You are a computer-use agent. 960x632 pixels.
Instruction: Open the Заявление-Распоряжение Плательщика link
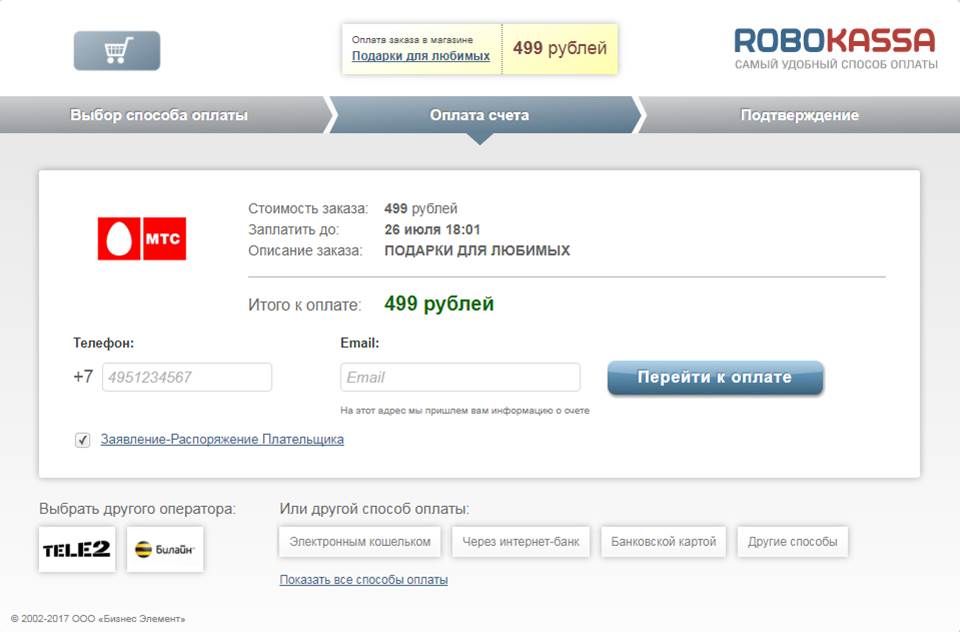222,440
